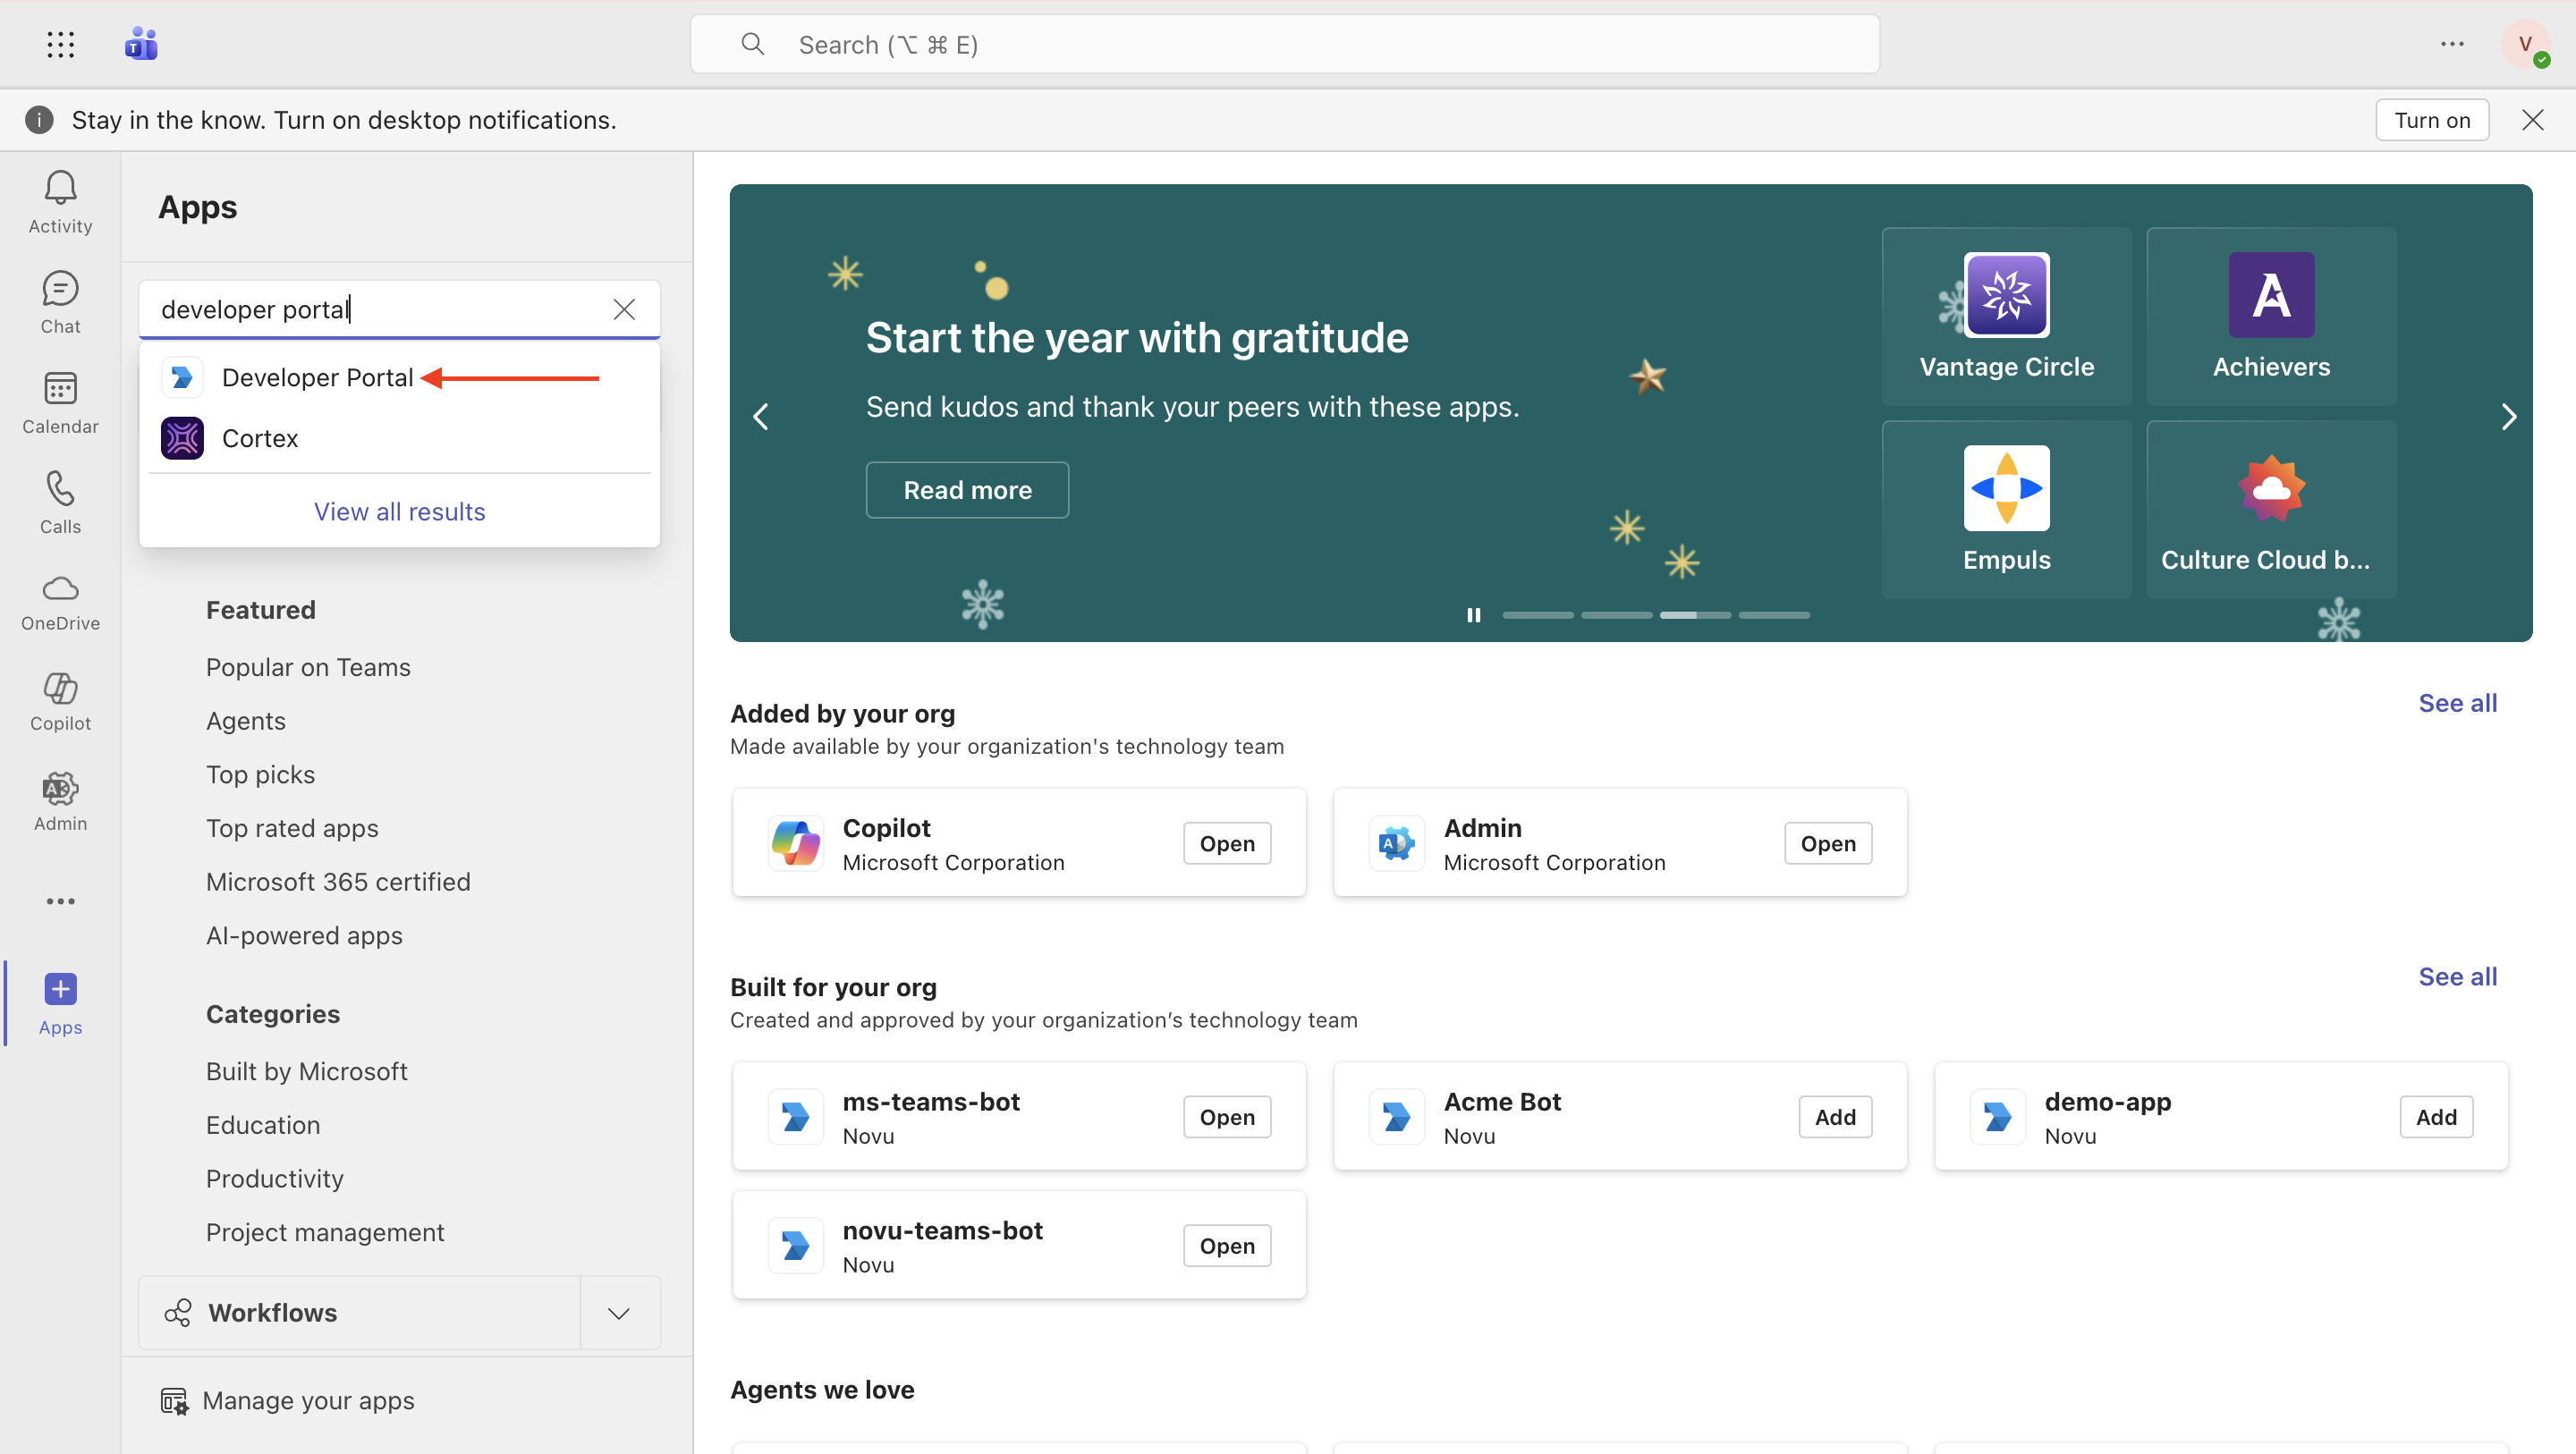Open the Calls panel
This screenshot has width=2576, height=1454.
click(59, 501)
